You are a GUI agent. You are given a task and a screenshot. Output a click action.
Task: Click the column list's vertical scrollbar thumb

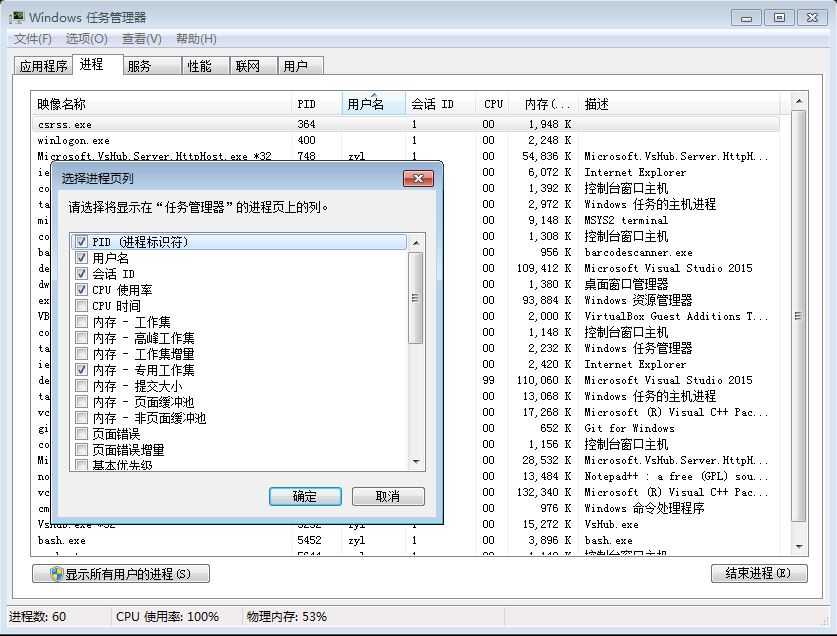416,297
